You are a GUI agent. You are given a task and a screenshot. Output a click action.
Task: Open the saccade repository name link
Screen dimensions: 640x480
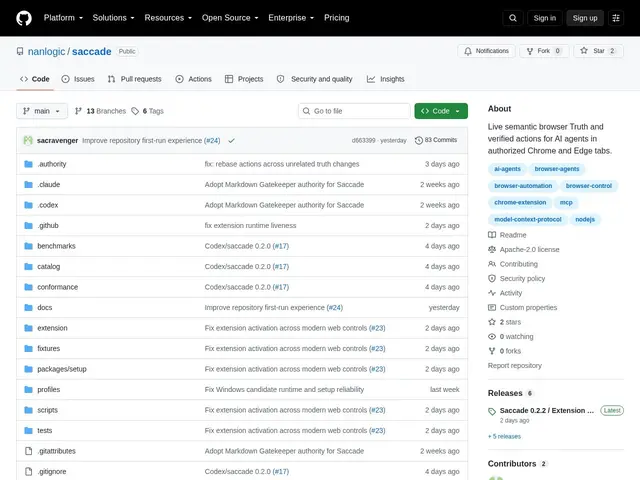[x=92, y=51]
